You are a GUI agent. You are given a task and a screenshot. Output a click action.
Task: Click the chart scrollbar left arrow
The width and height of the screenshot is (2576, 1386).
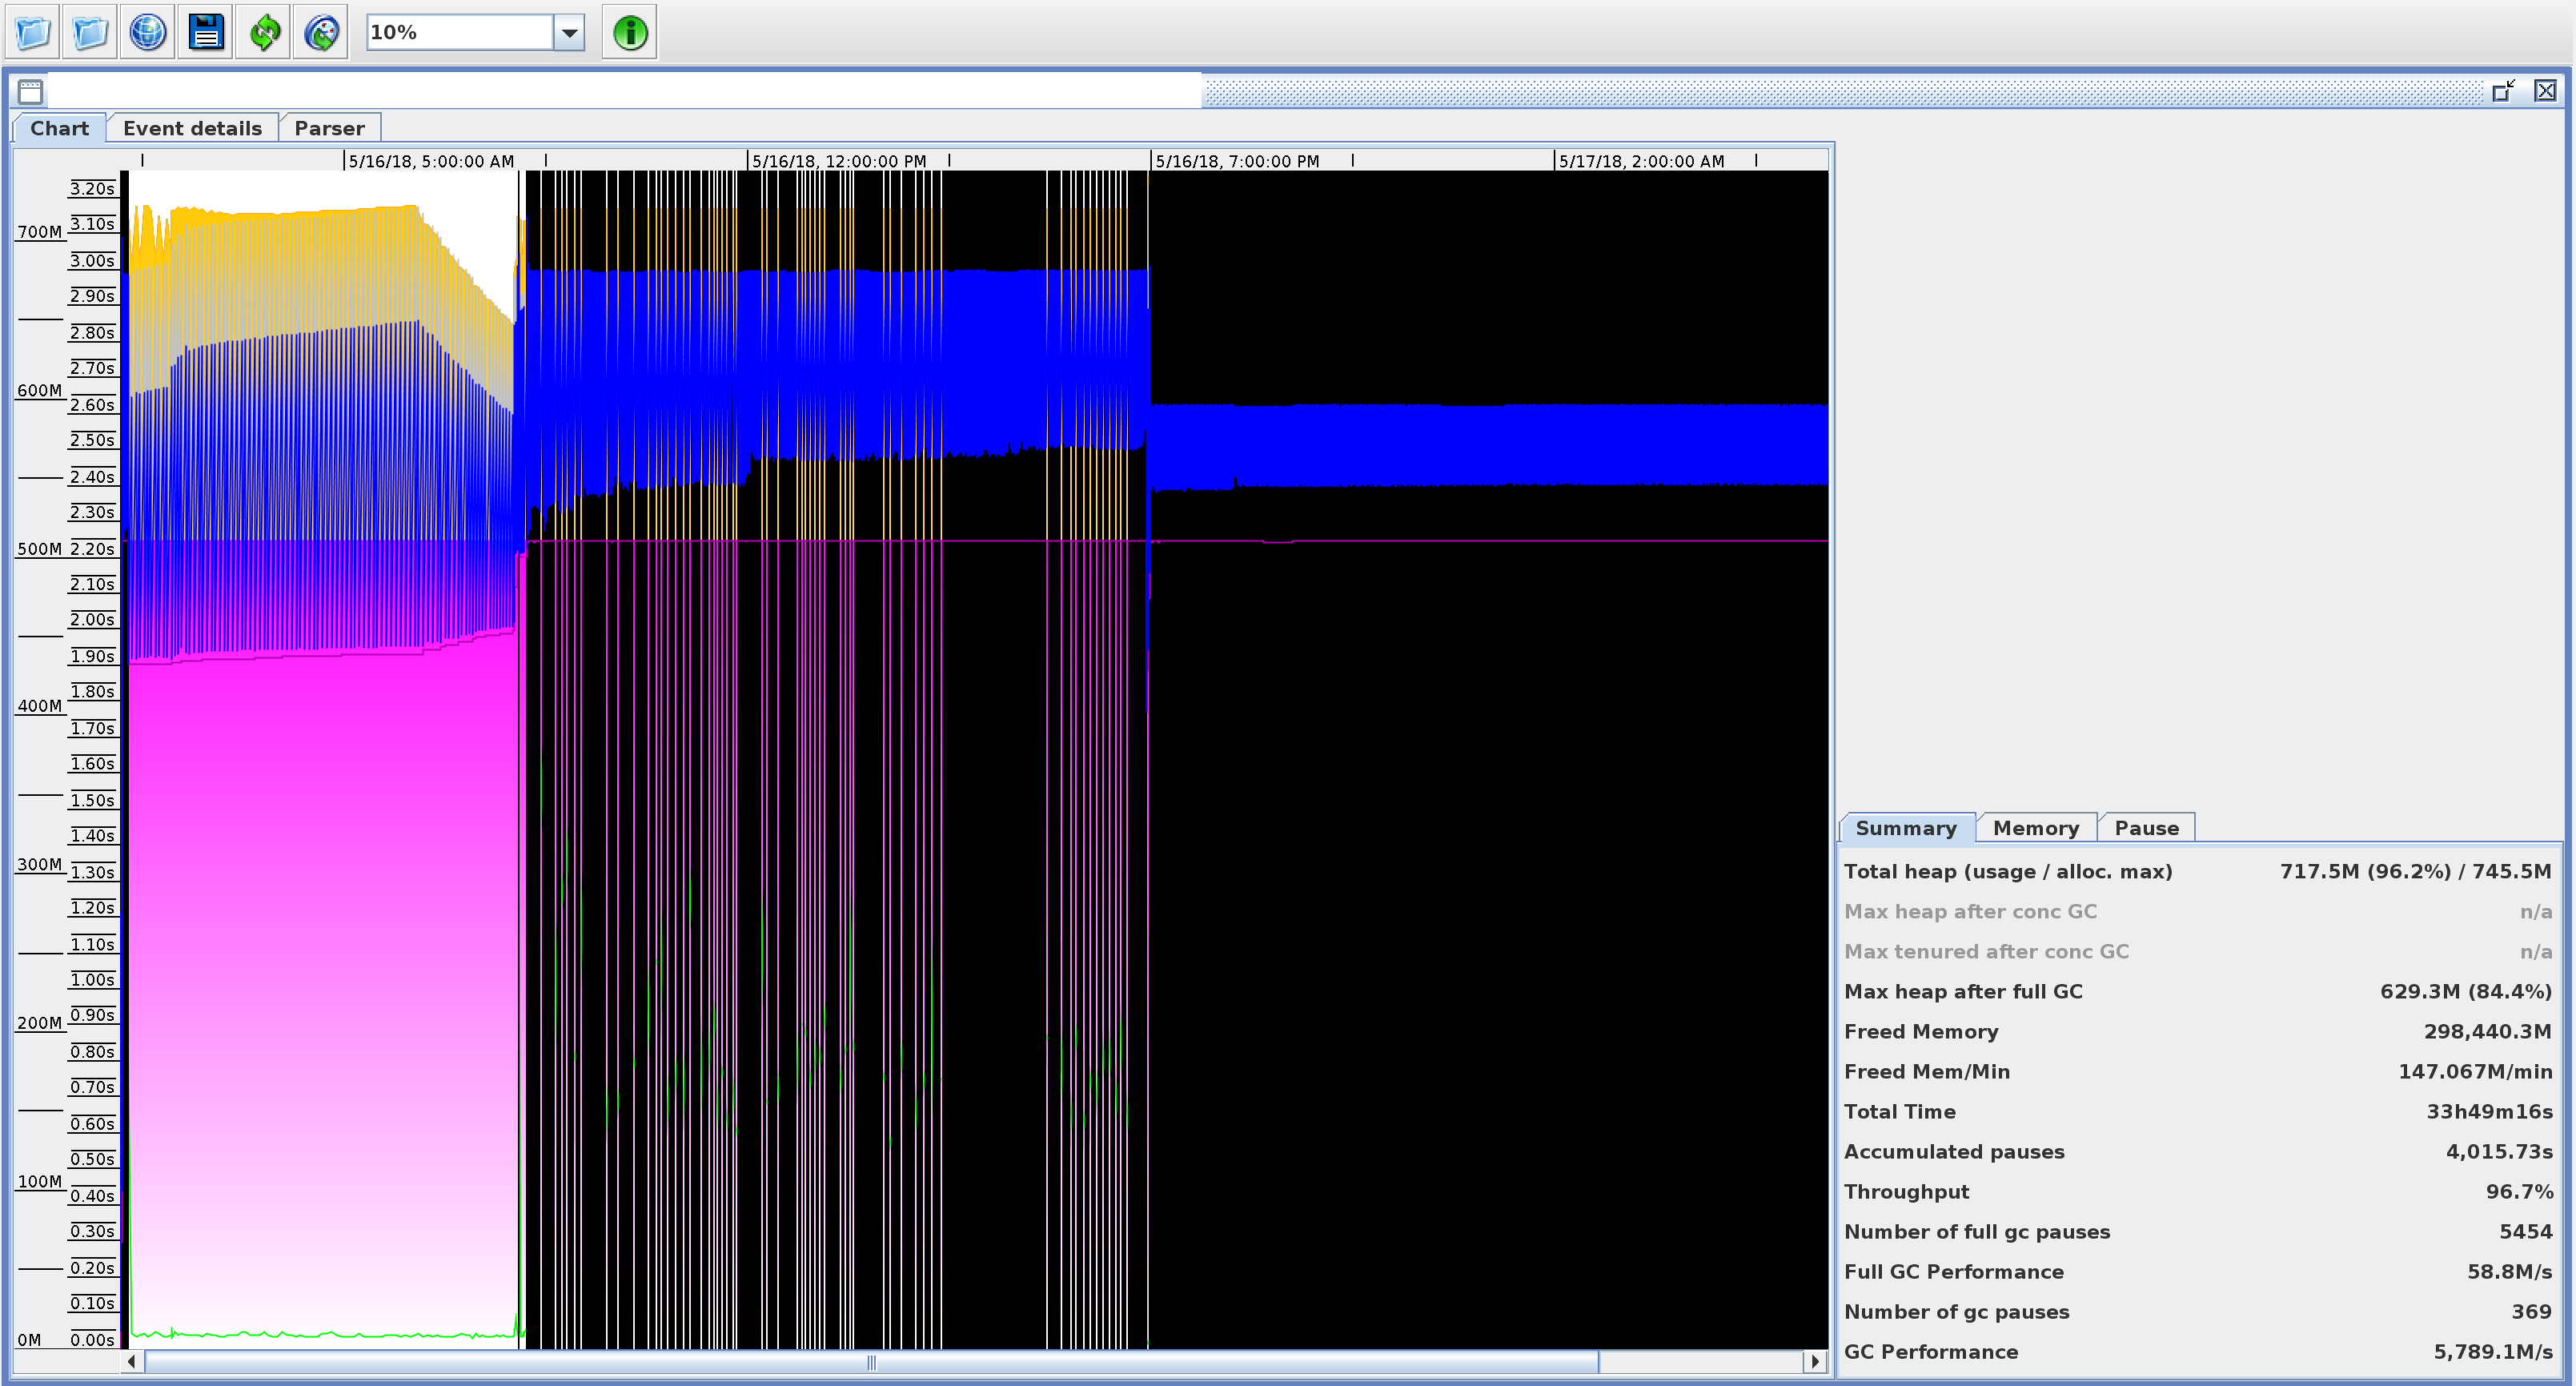[132, 1361]
